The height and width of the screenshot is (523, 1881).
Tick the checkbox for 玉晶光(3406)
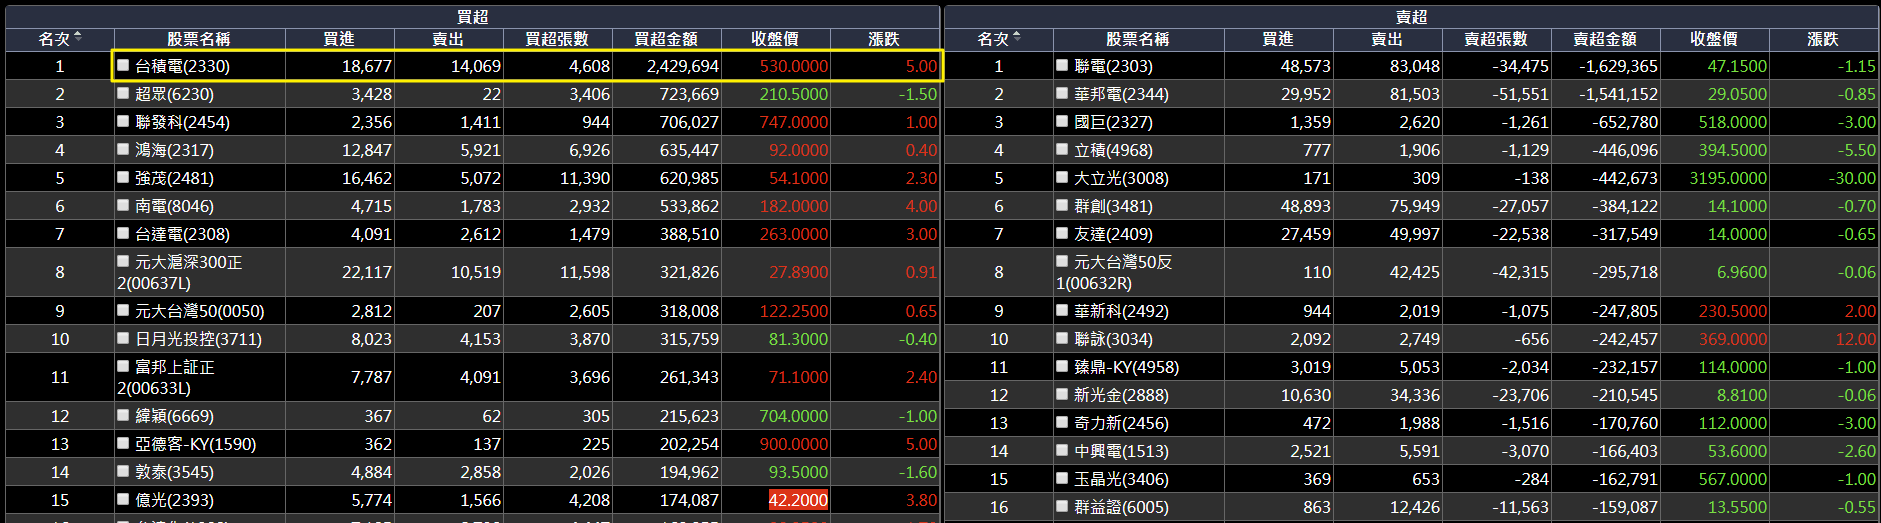point(1062,478)
